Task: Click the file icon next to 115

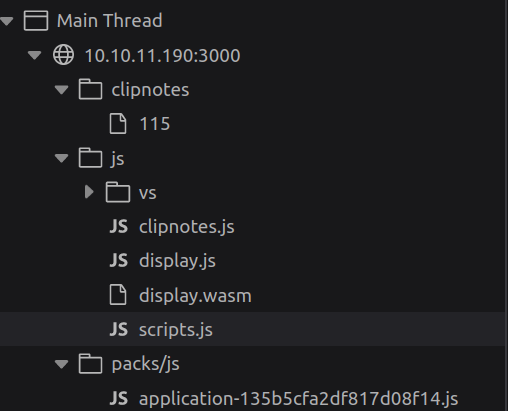Action: pyautogui.click(x=118, y=124)
